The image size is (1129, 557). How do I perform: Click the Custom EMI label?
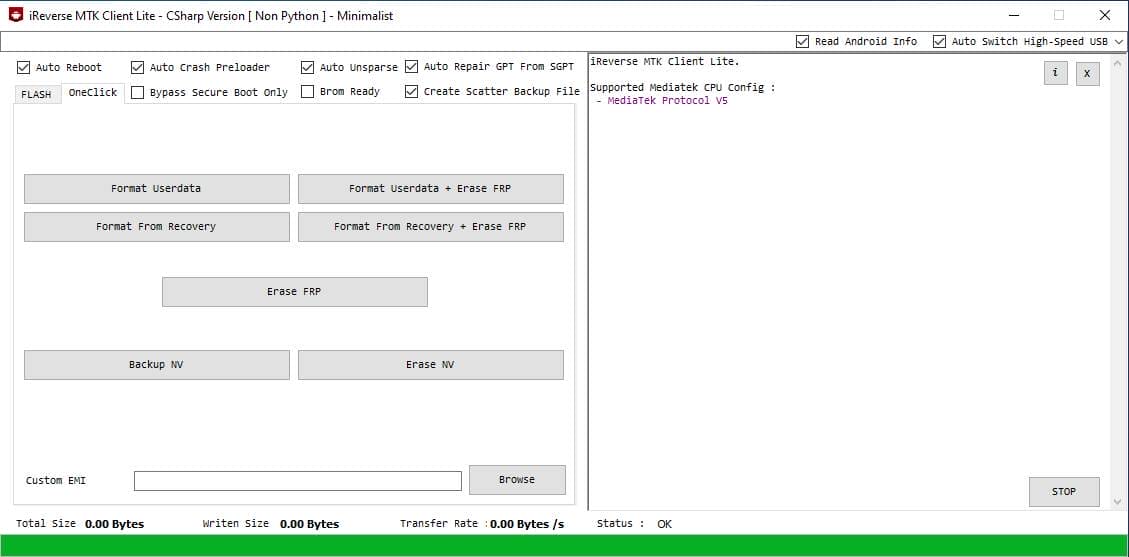pyautogui.click(x=56, y=480)
